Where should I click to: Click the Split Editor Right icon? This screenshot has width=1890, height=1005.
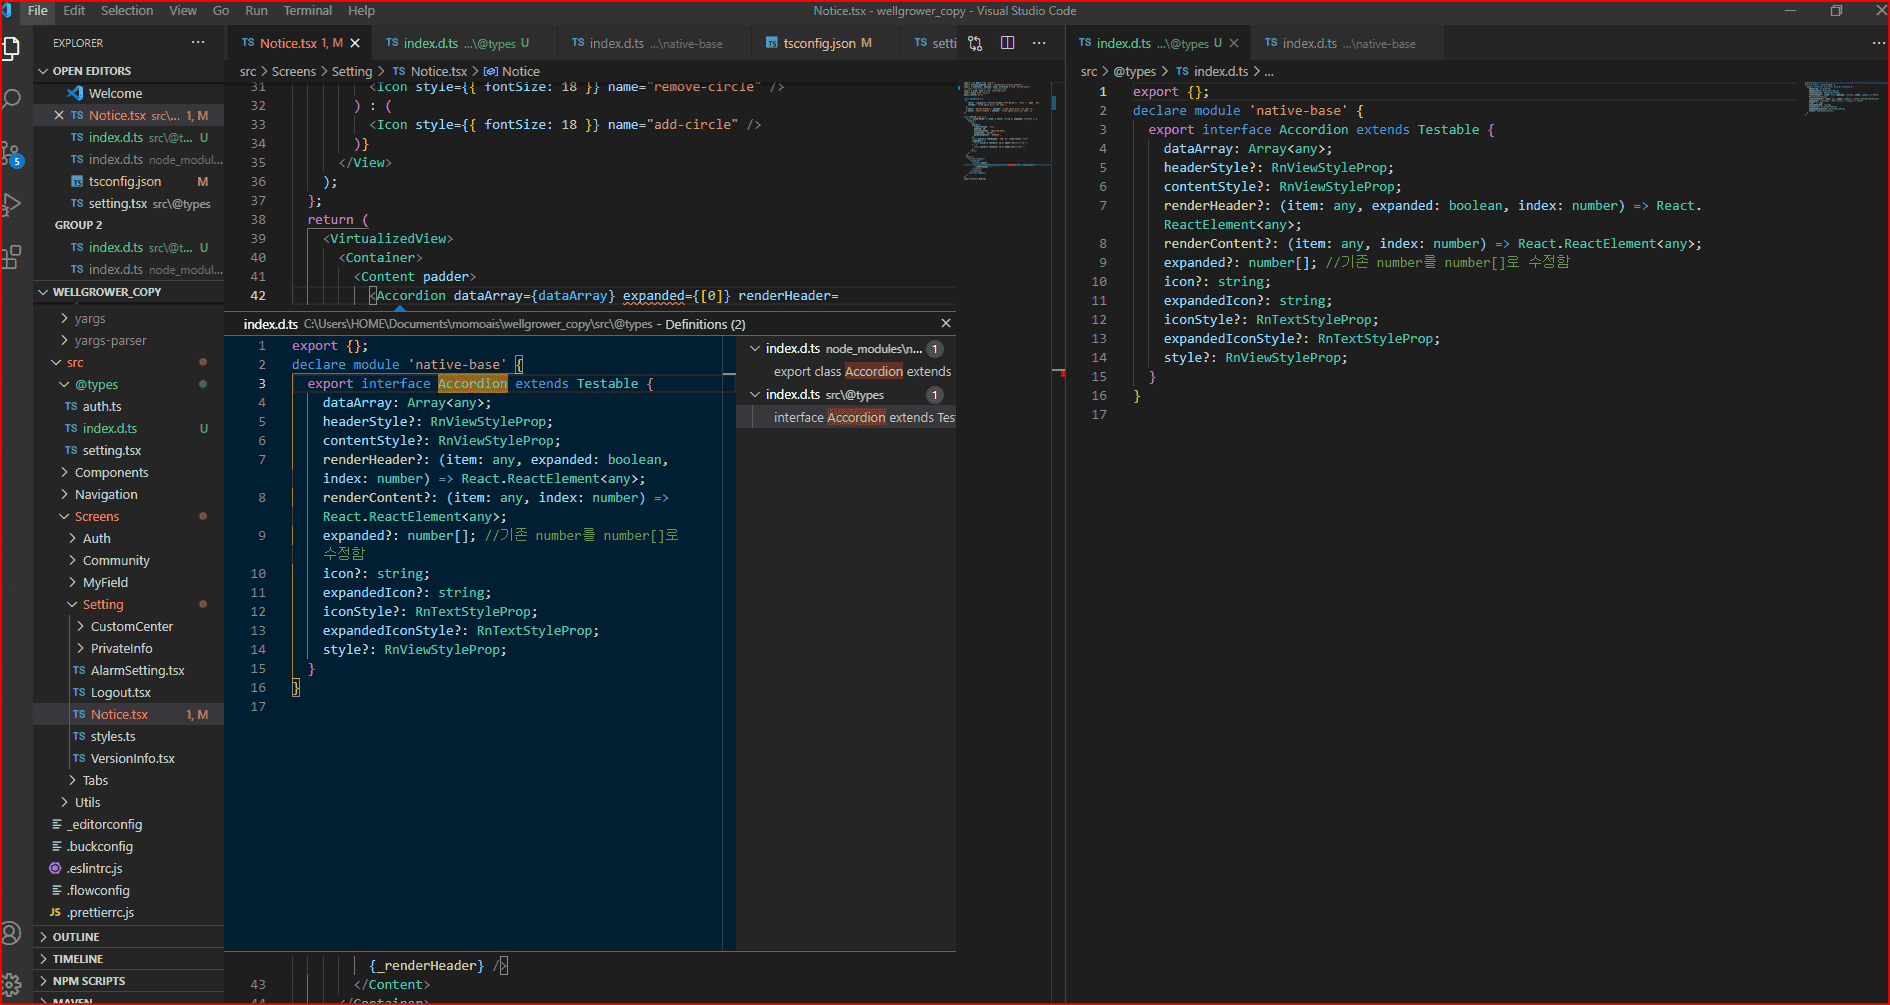[1007, 43]
